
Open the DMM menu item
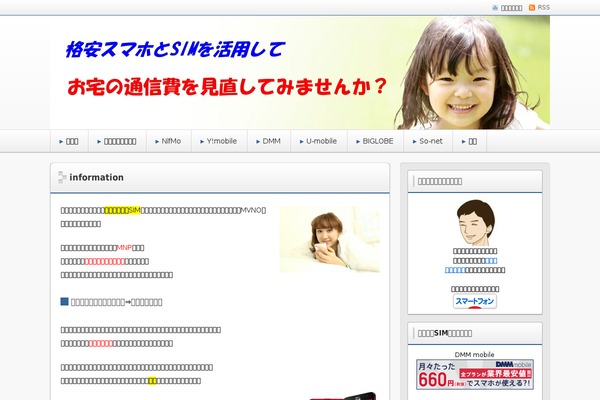[x=271, y=141]
